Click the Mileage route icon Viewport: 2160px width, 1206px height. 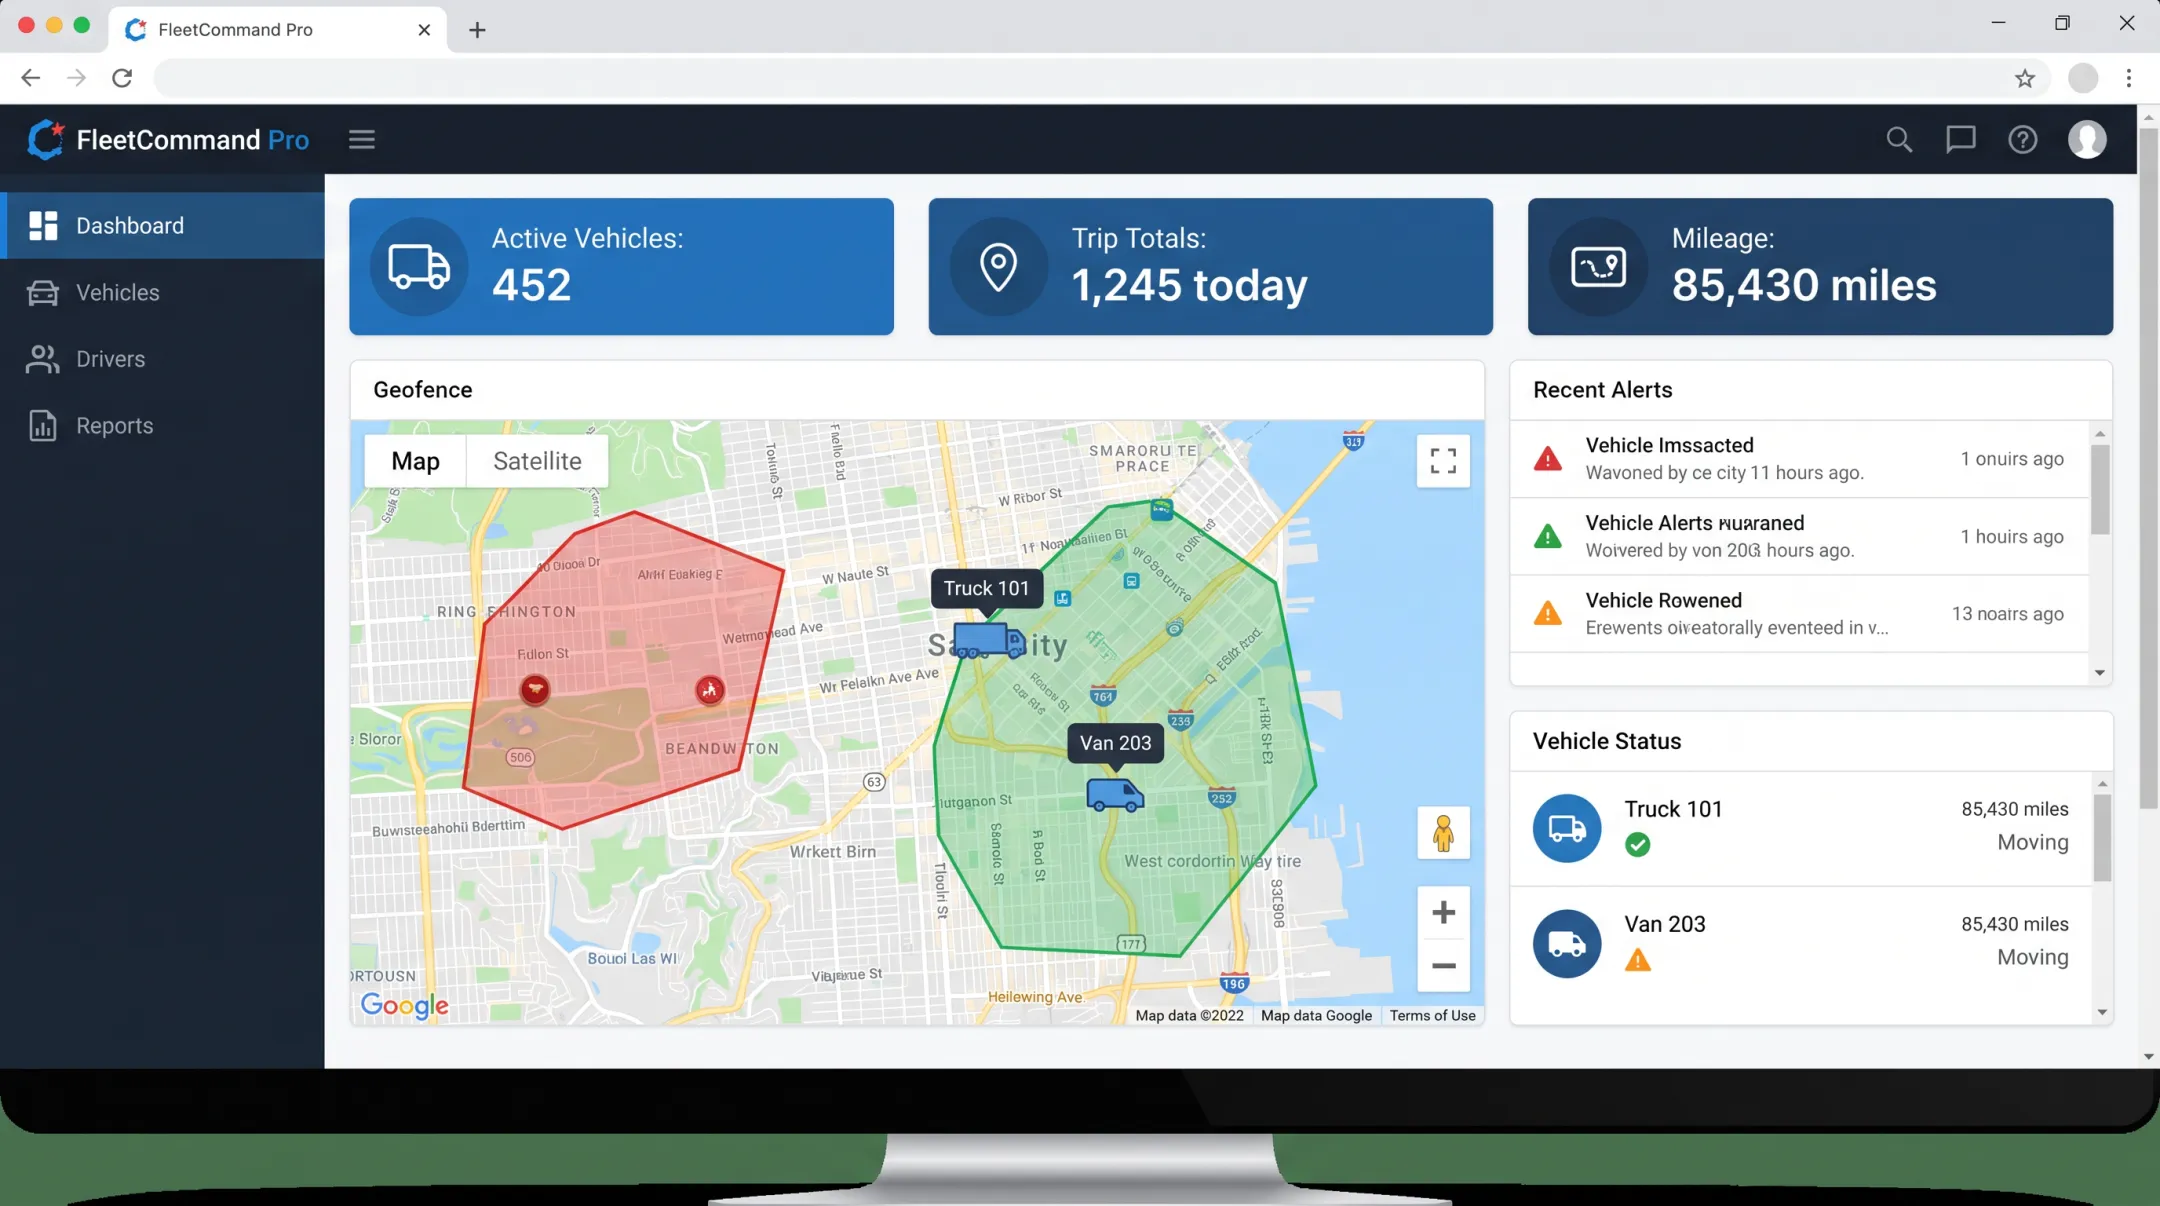(1598, 267)
